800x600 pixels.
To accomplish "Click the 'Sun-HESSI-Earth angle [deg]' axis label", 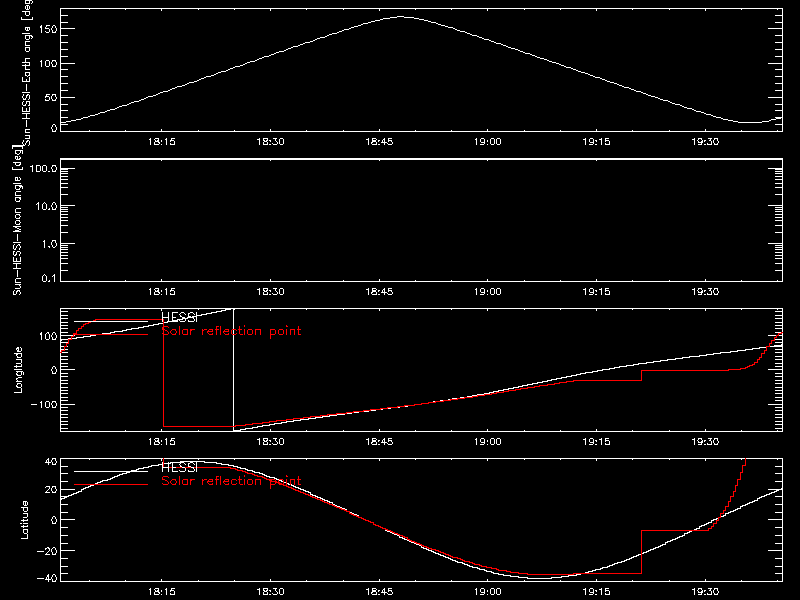I will 27,72.
